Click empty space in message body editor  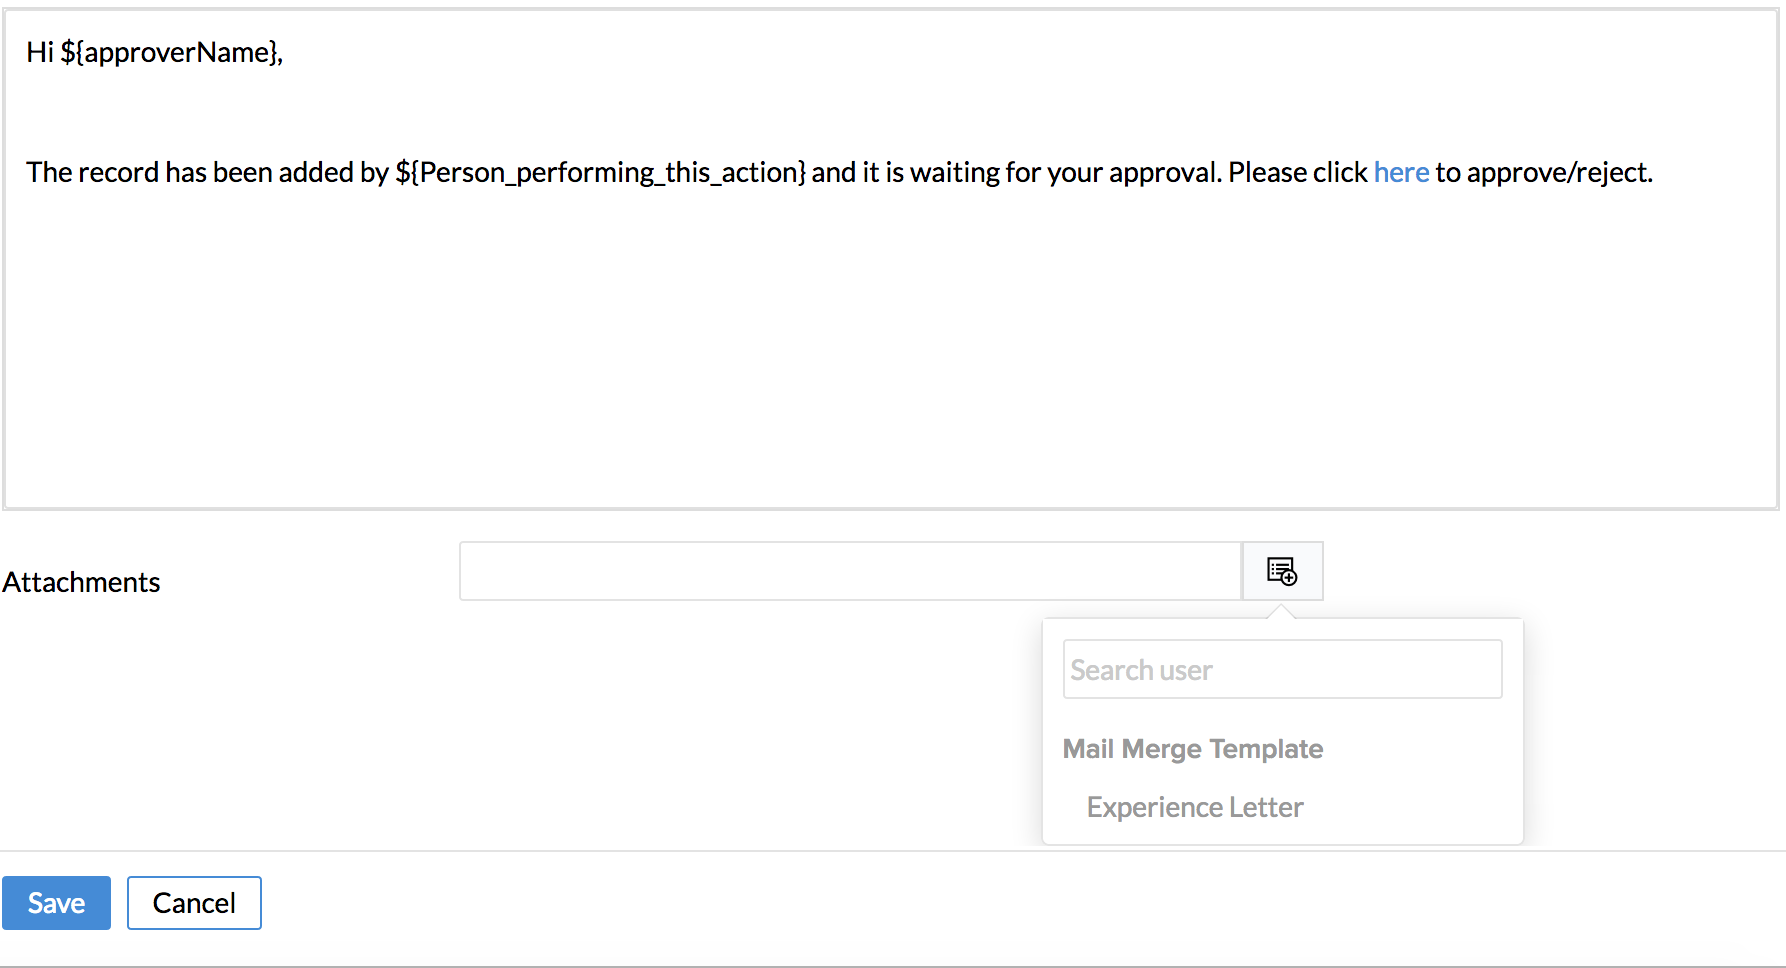[x=890, y=350]
